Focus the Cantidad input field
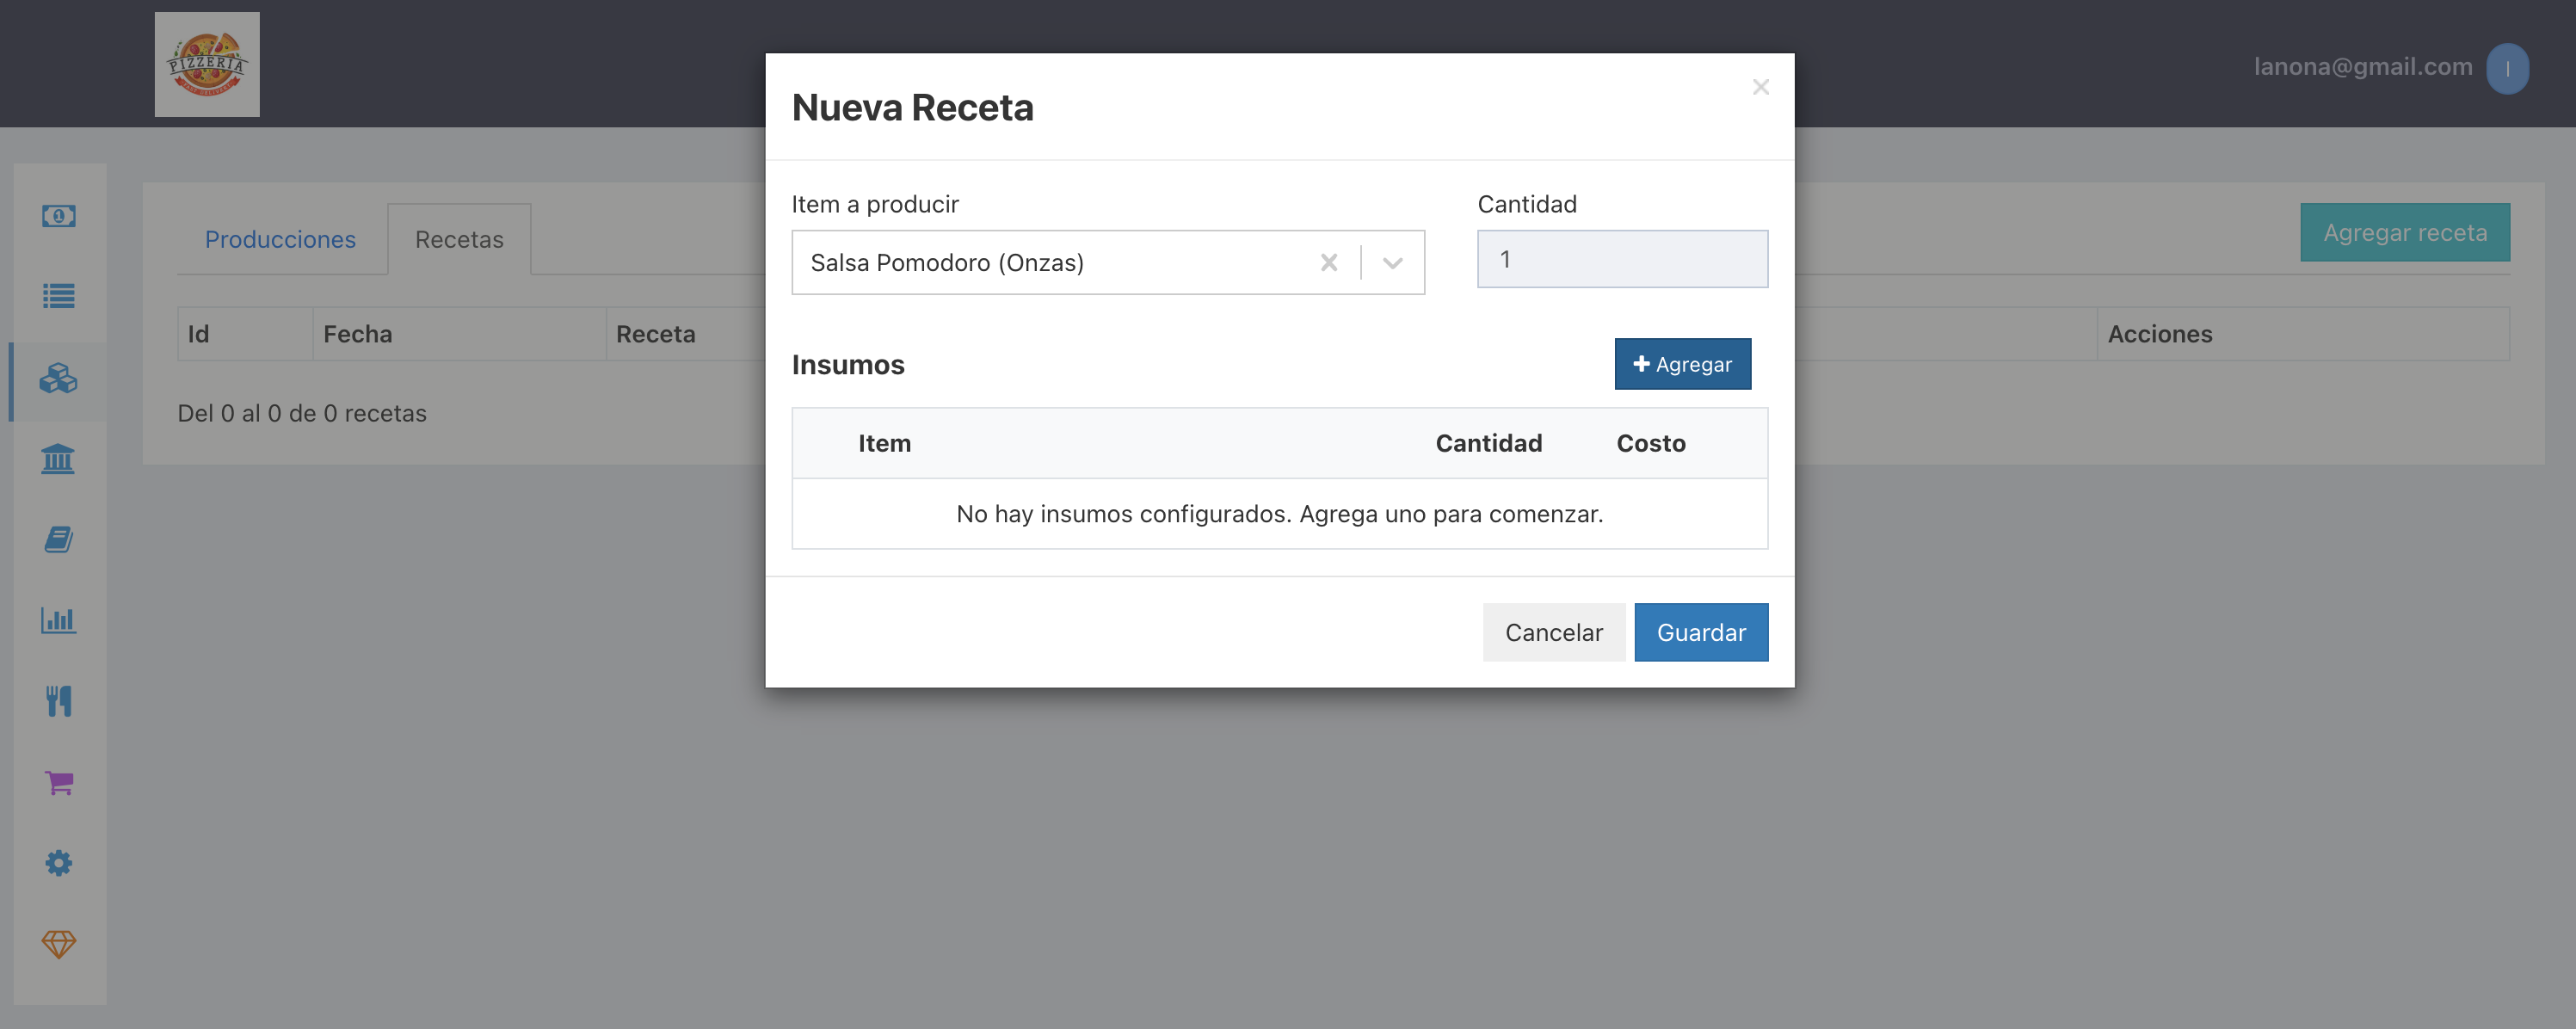 coord(1622,259)
